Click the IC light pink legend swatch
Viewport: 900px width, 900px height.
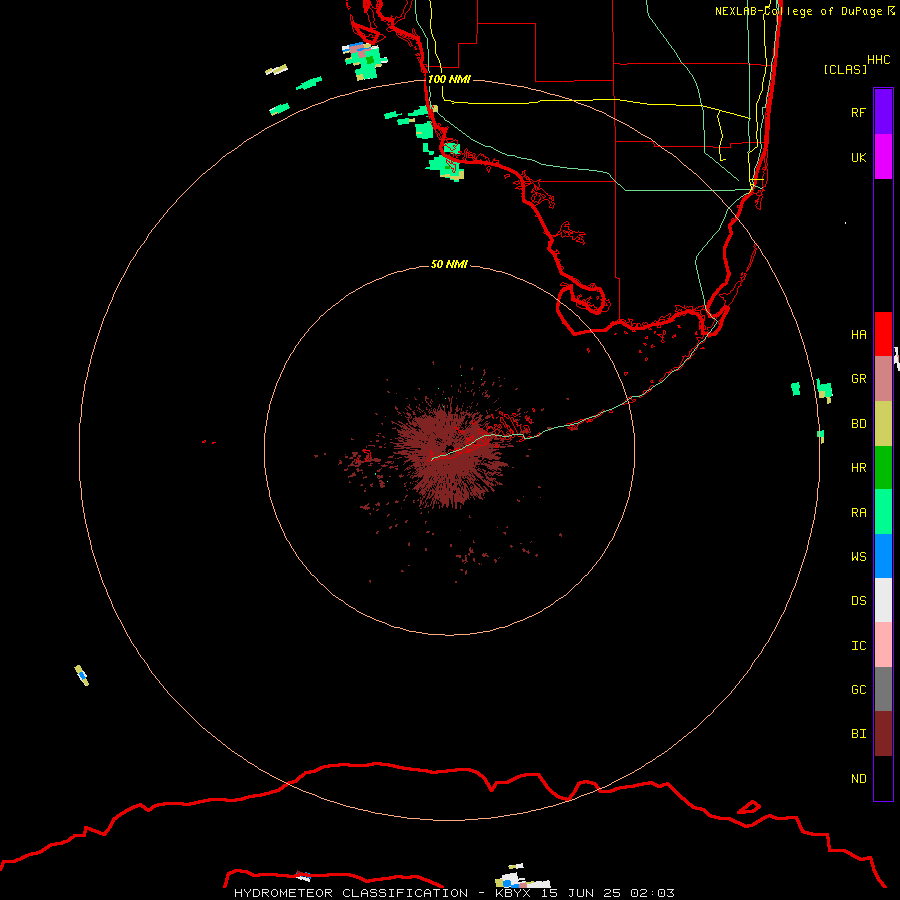pos(883,645)
